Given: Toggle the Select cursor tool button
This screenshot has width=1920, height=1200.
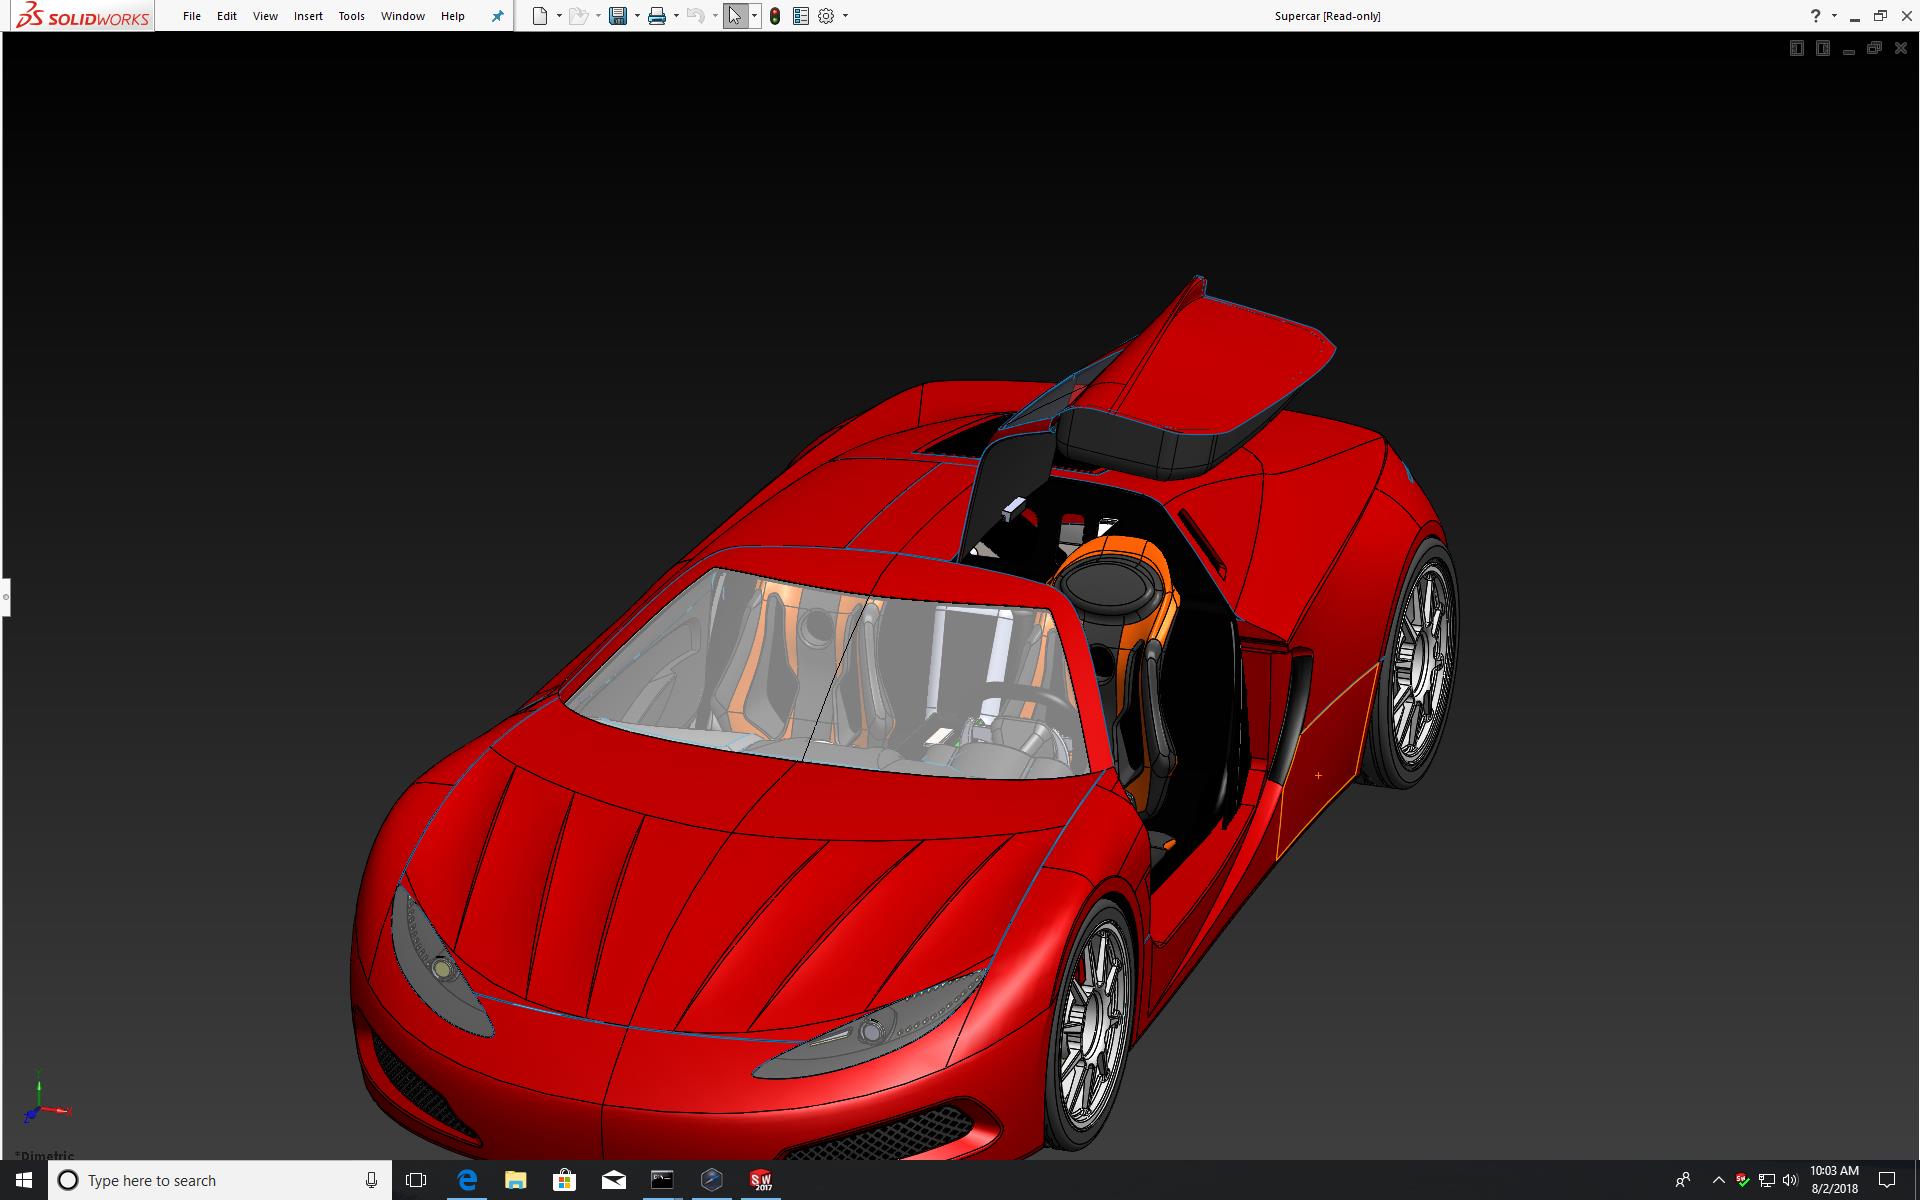Looking at the screenshot, I should 735,16.
